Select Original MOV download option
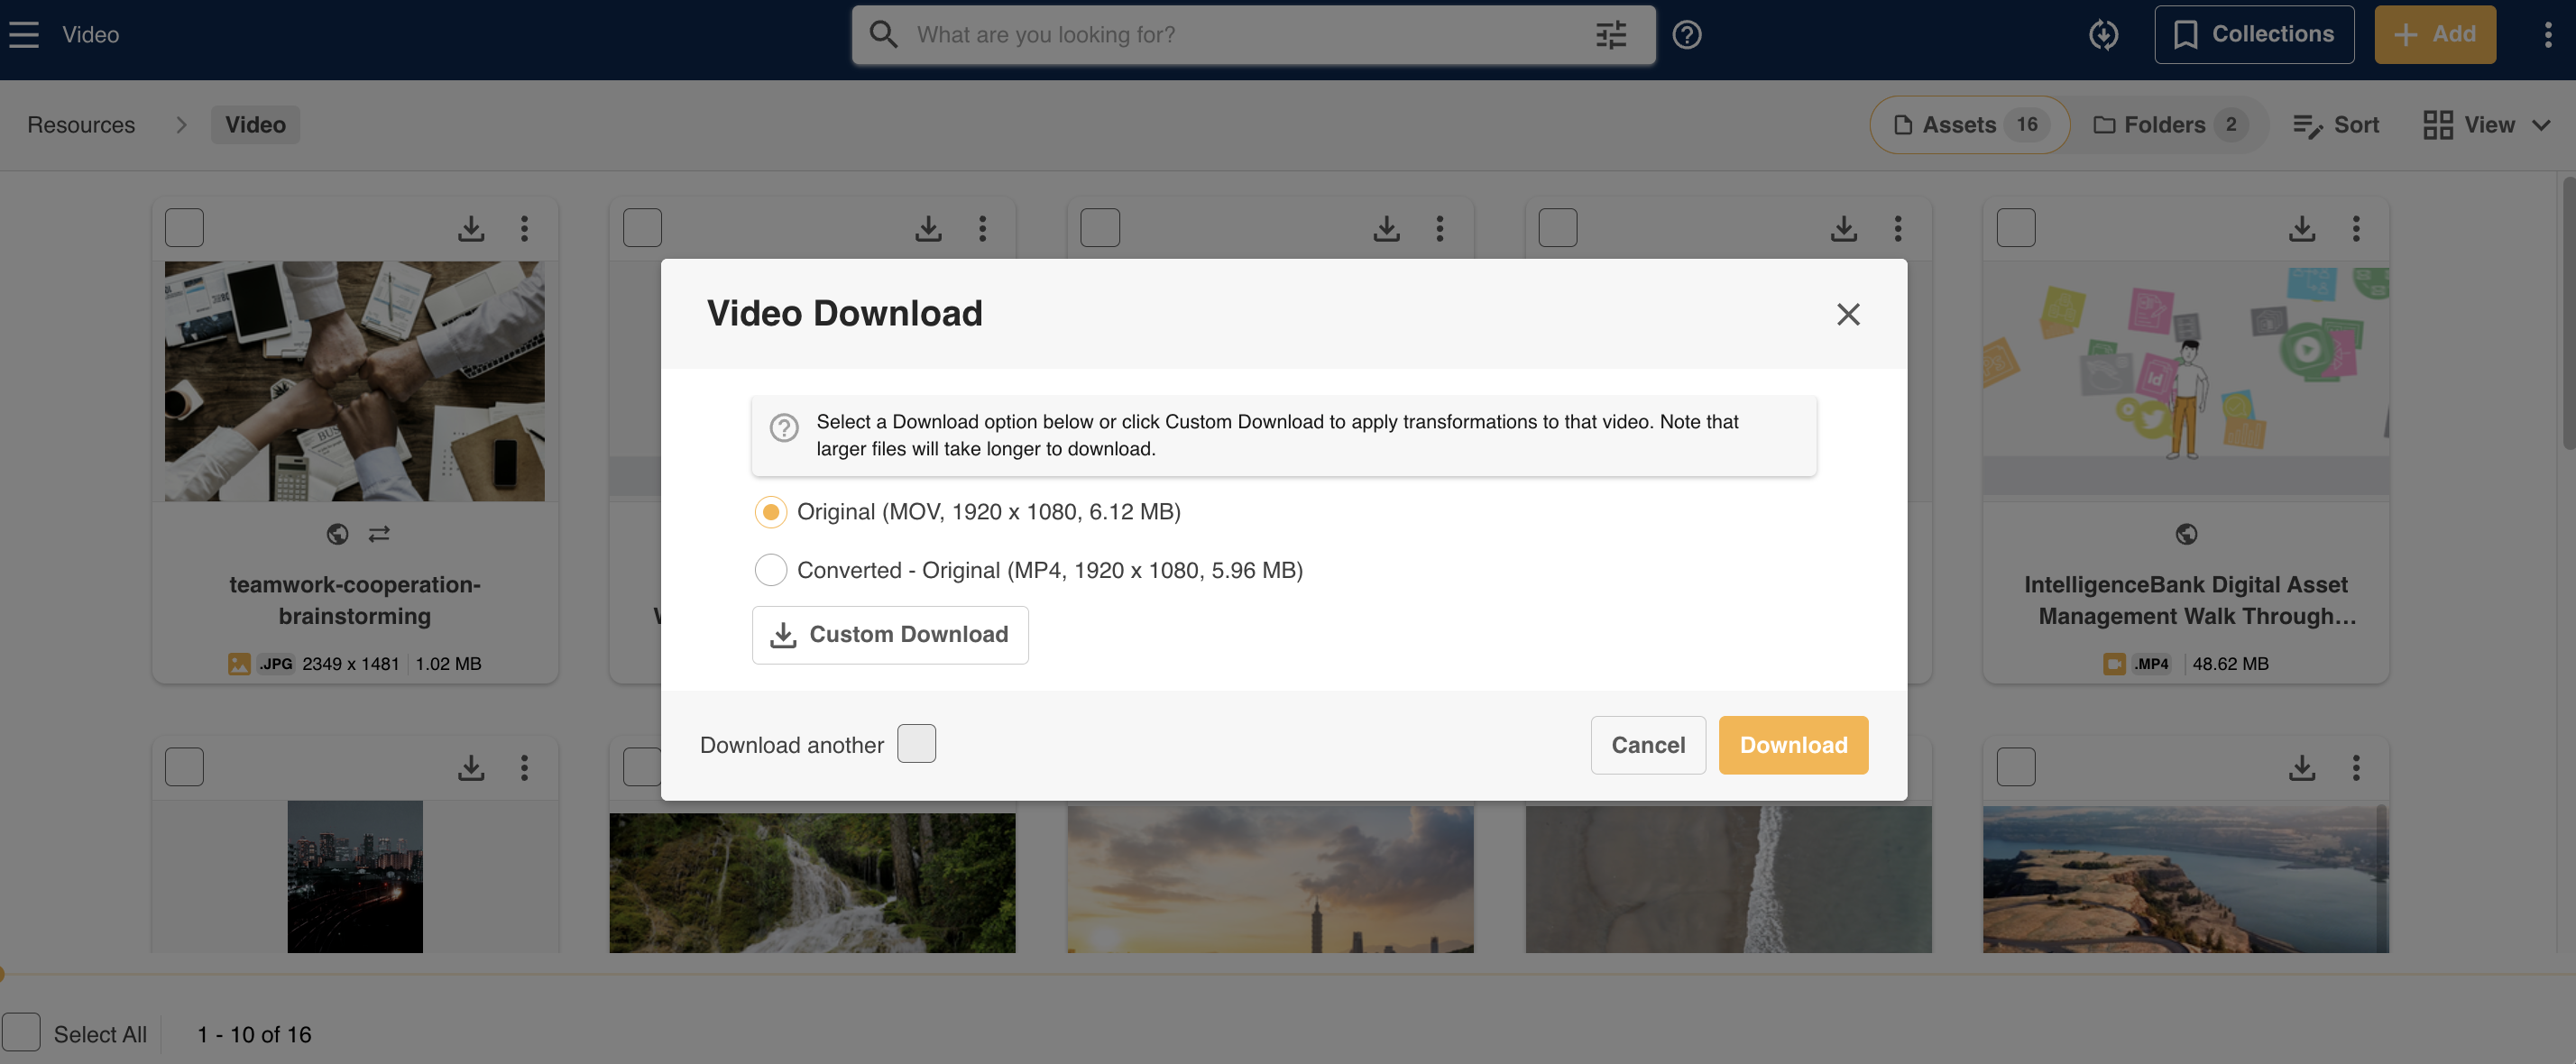 (770, 512)
